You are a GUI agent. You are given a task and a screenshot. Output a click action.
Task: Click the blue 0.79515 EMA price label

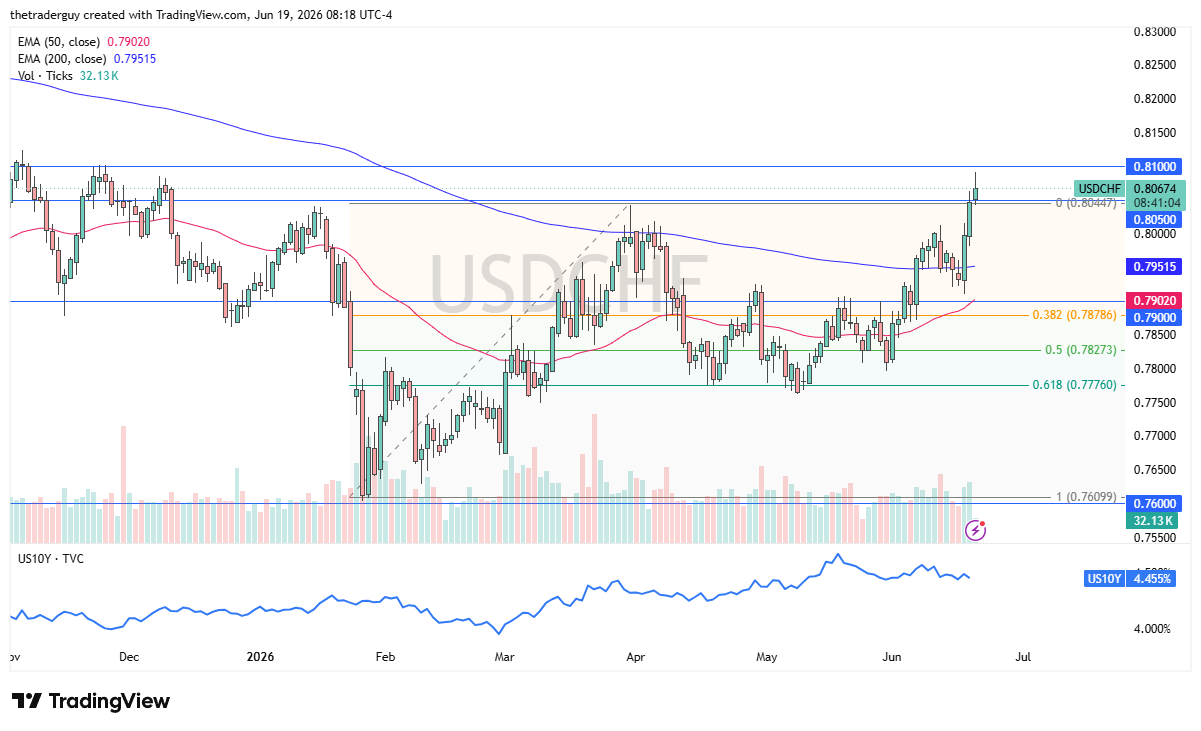pyautogui.click(x=1155, y=267)
